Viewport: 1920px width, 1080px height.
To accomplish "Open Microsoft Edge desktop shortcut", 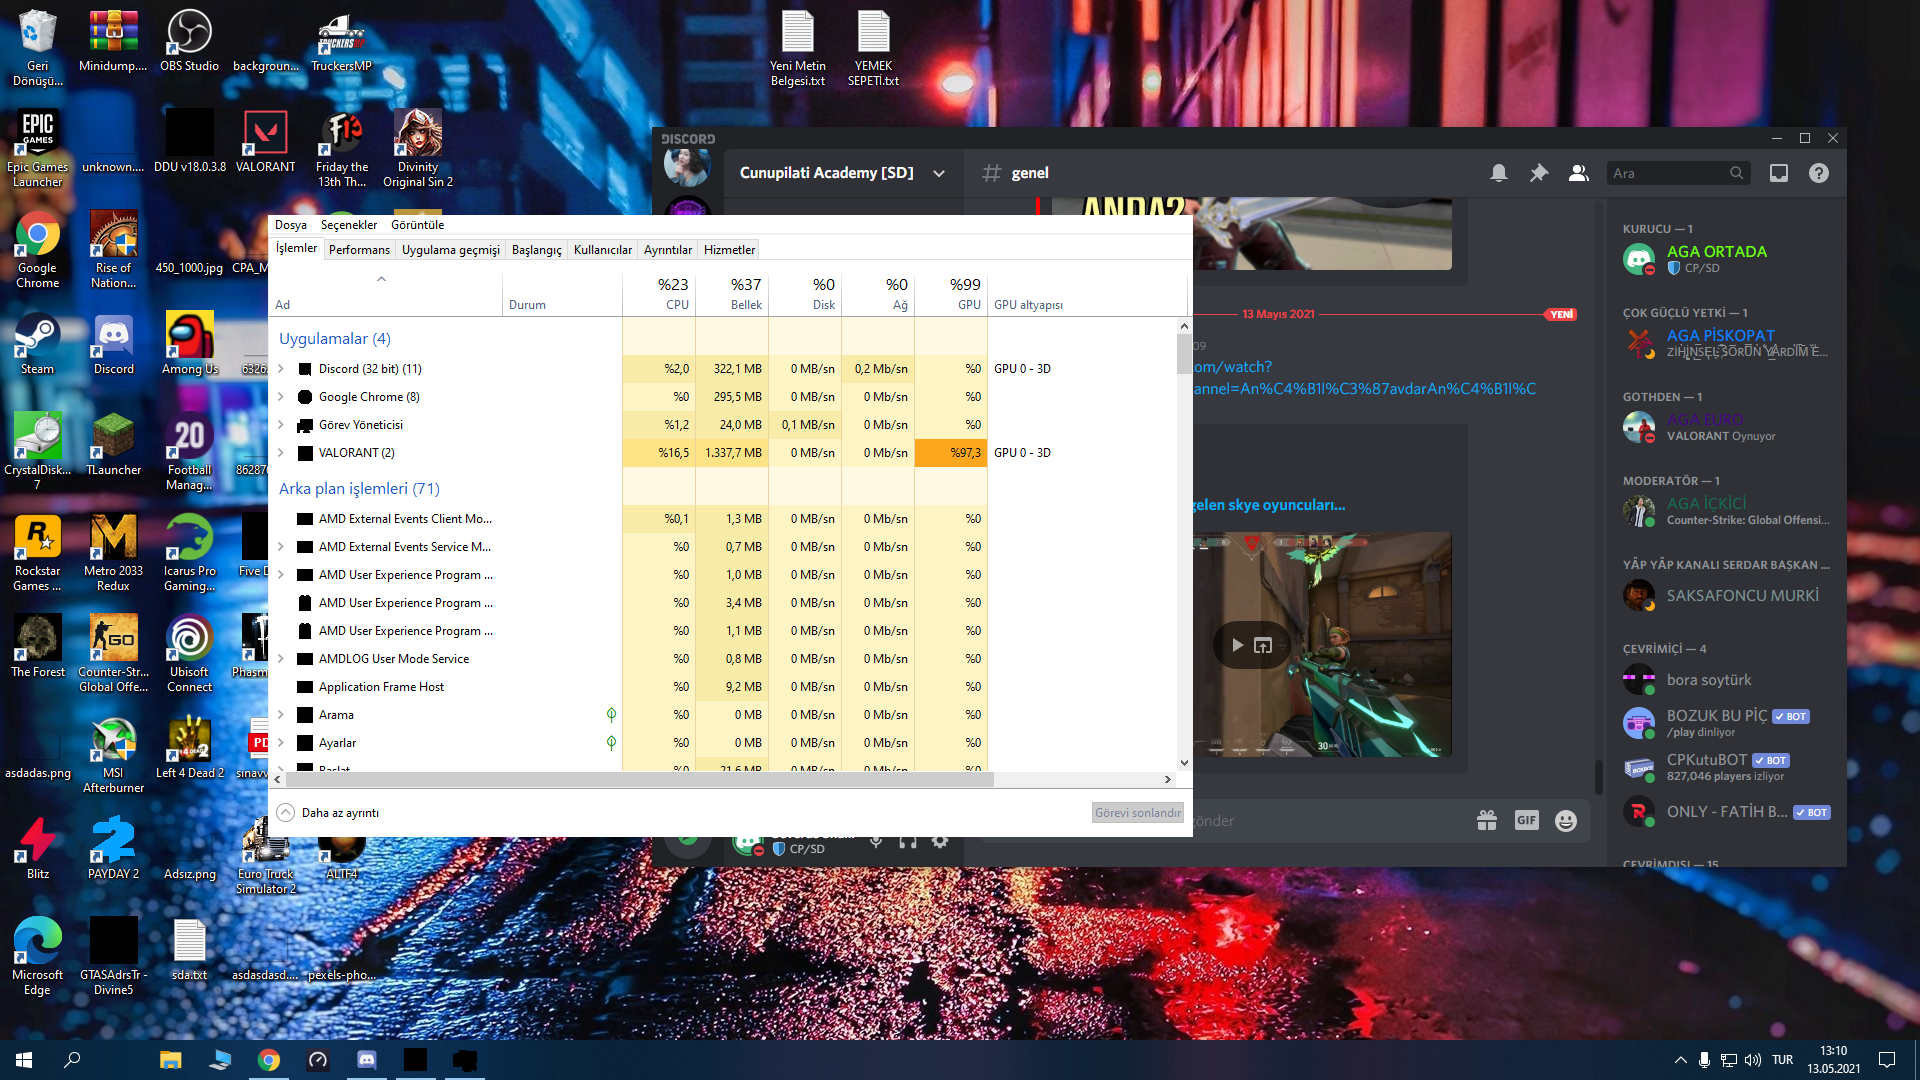I will (x=37, y=957).
